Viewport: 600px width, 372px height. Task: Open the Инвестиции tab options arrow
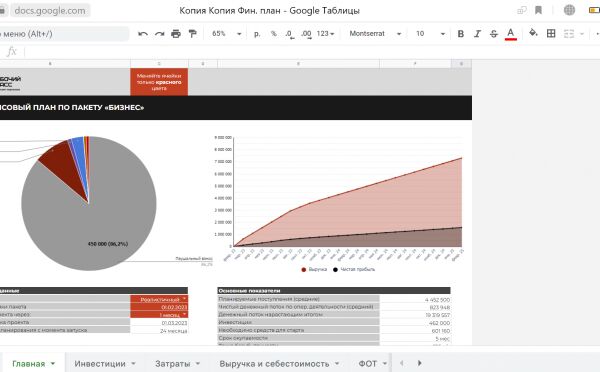point(133,363)
